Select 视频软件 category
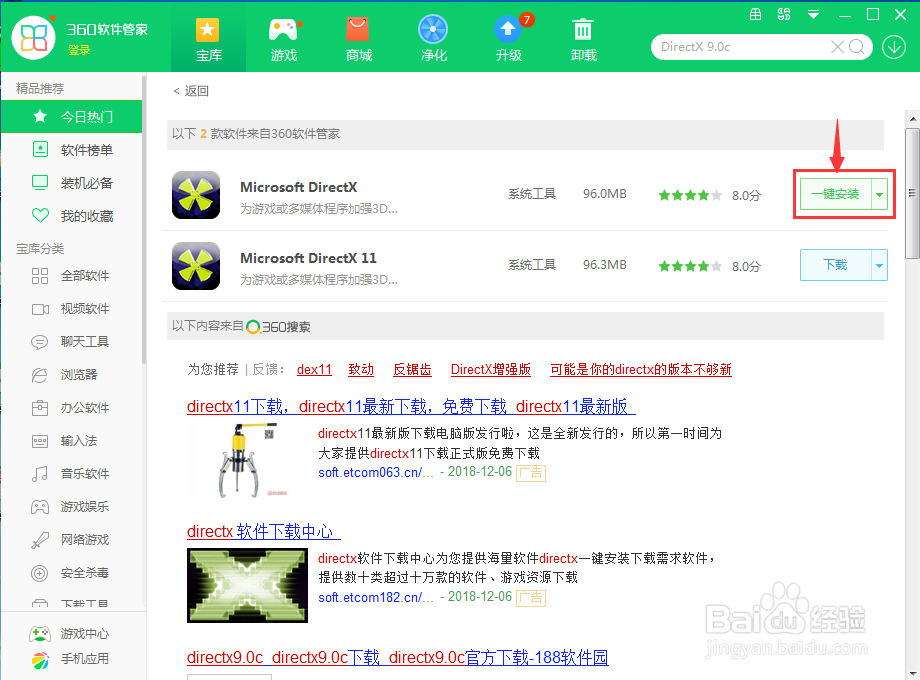 72,309
